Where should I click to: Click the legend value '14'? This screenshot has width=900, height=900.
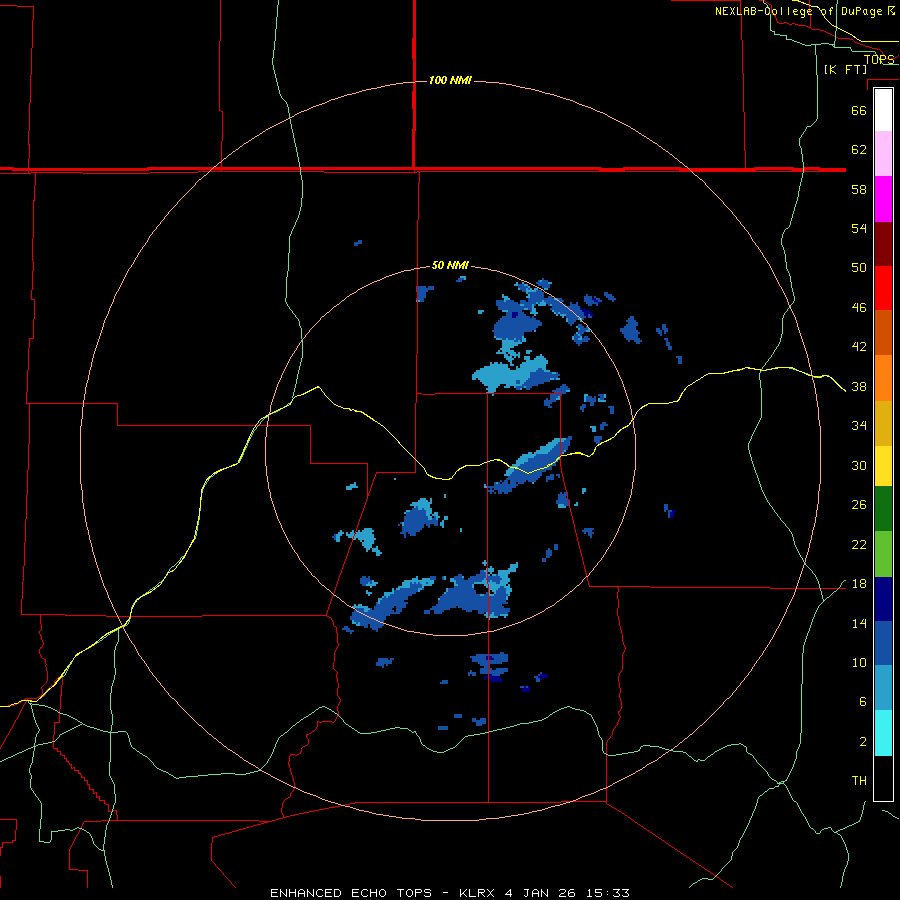pyautogui.click(x=859, y=623)
